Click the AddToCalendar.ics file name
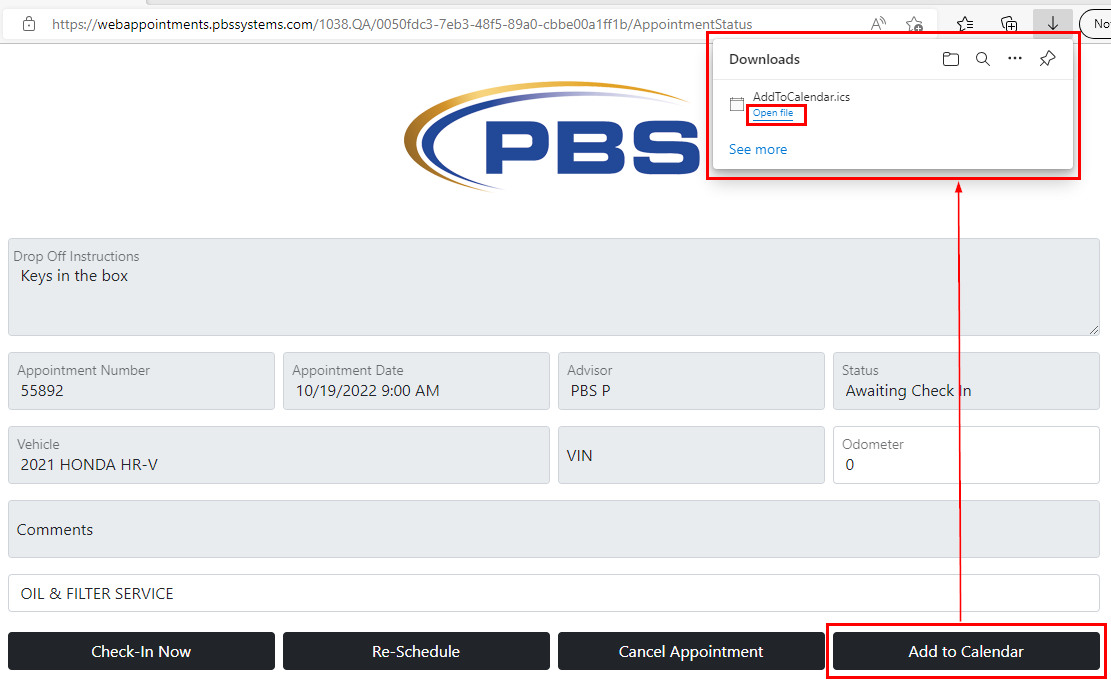Viewport: 1111px width, 684px height. coord(801,97)
